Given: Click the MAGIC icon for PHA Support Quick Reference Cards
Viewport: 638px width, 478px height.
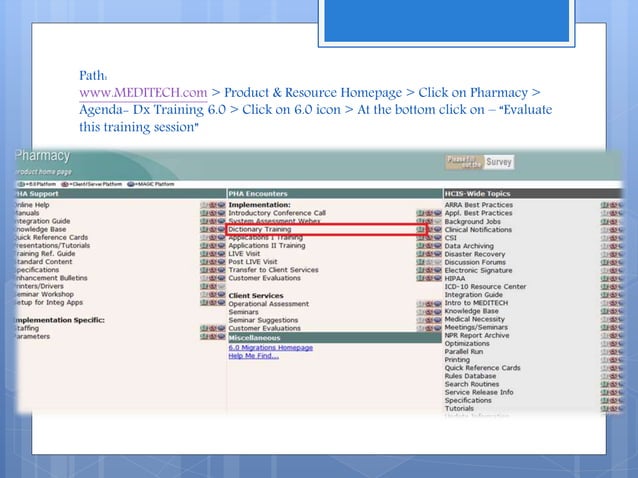Looking at the screenshot, I should (x=221, y=238).
